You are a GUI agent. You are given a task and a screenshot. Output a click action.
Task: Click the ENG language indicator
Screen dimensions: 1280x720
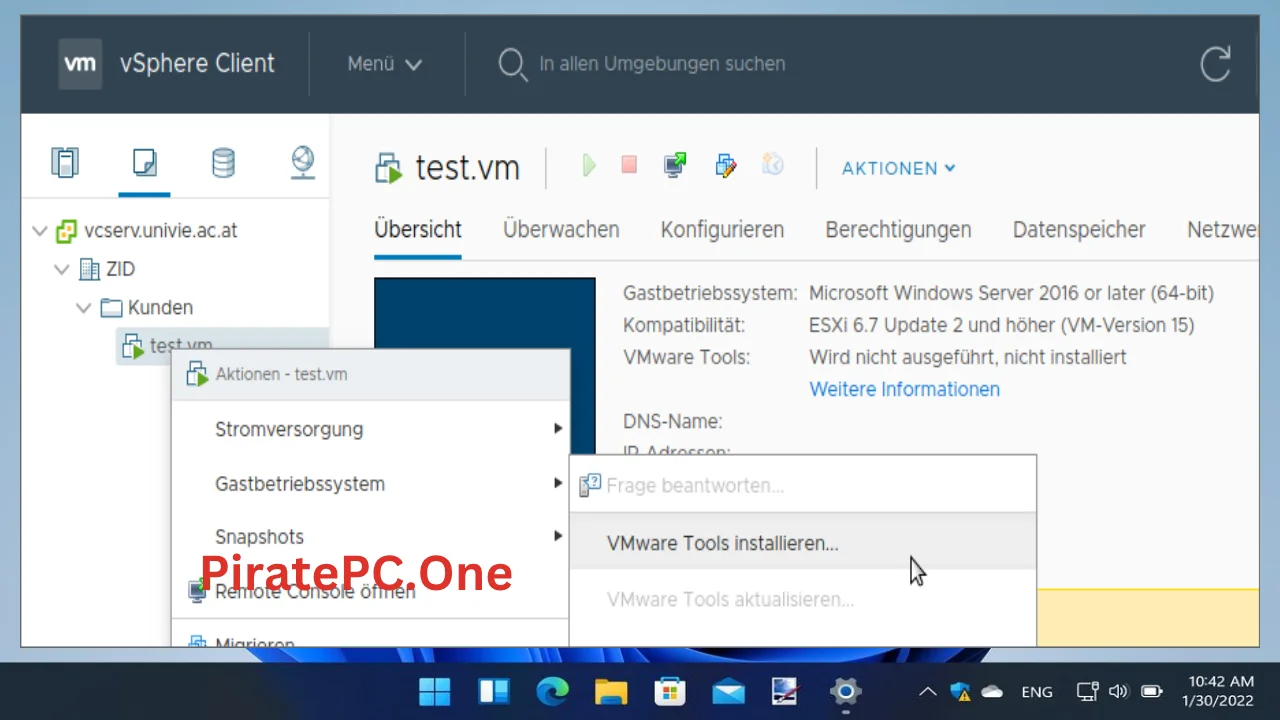1037,692
